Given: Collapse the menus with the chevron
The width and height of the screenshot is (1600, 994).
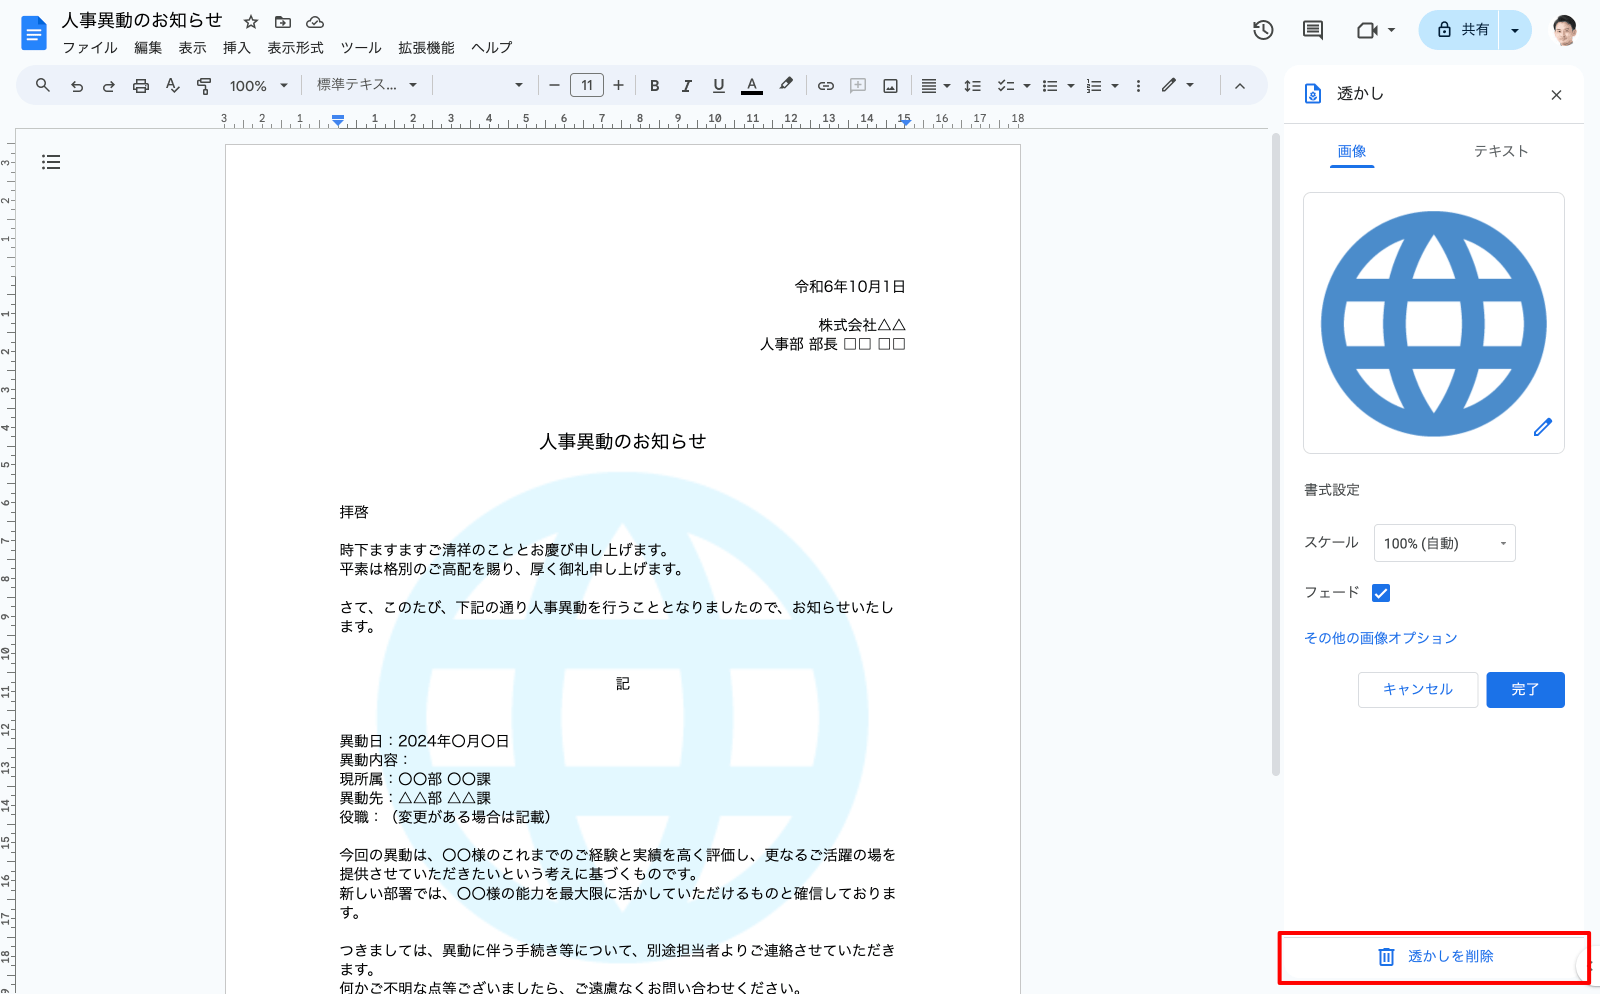Looking at the screenshot, I should (1240, 86).
